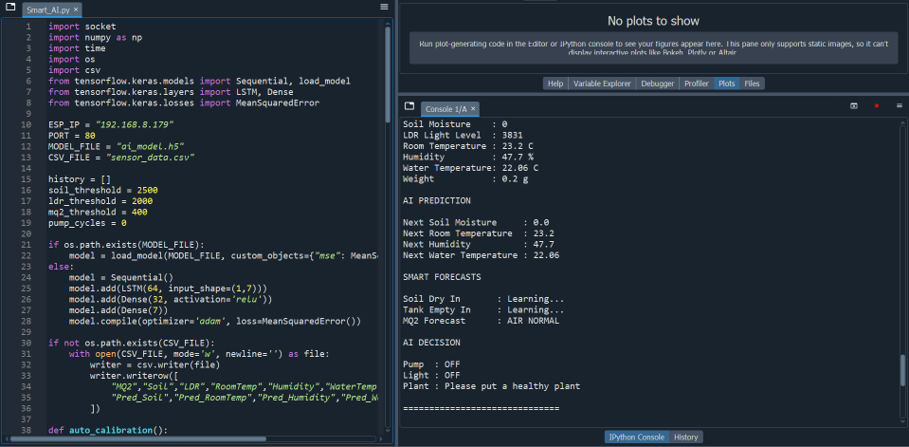Click the console icon left of the red stop
This screenshot has height=447, width=909.
click(x=854, y=106)
